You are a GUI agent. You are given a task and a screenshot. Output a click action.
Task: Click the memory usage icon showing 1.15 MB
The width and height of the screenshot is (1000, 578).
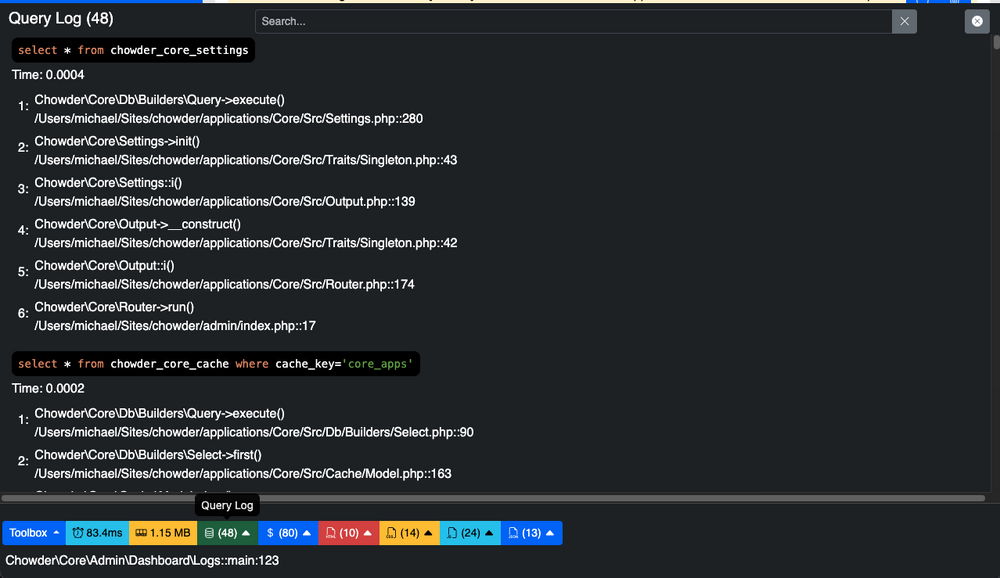tap(141, 532)
